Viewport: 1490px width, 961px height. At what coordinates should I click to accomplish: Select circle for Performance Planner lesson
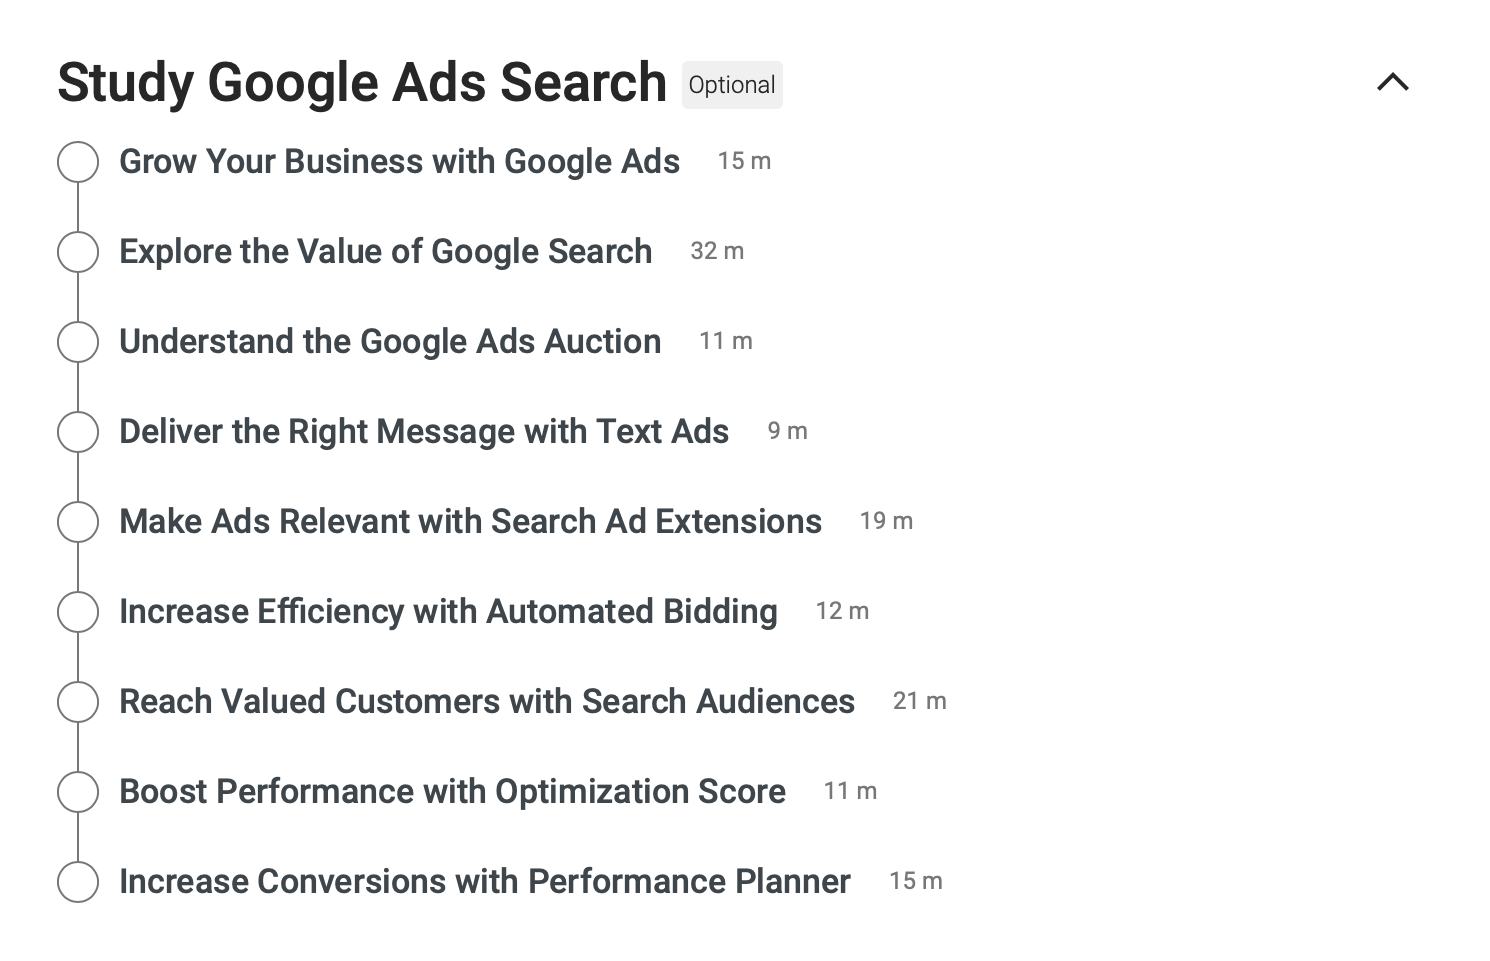[x=78, y=882]
